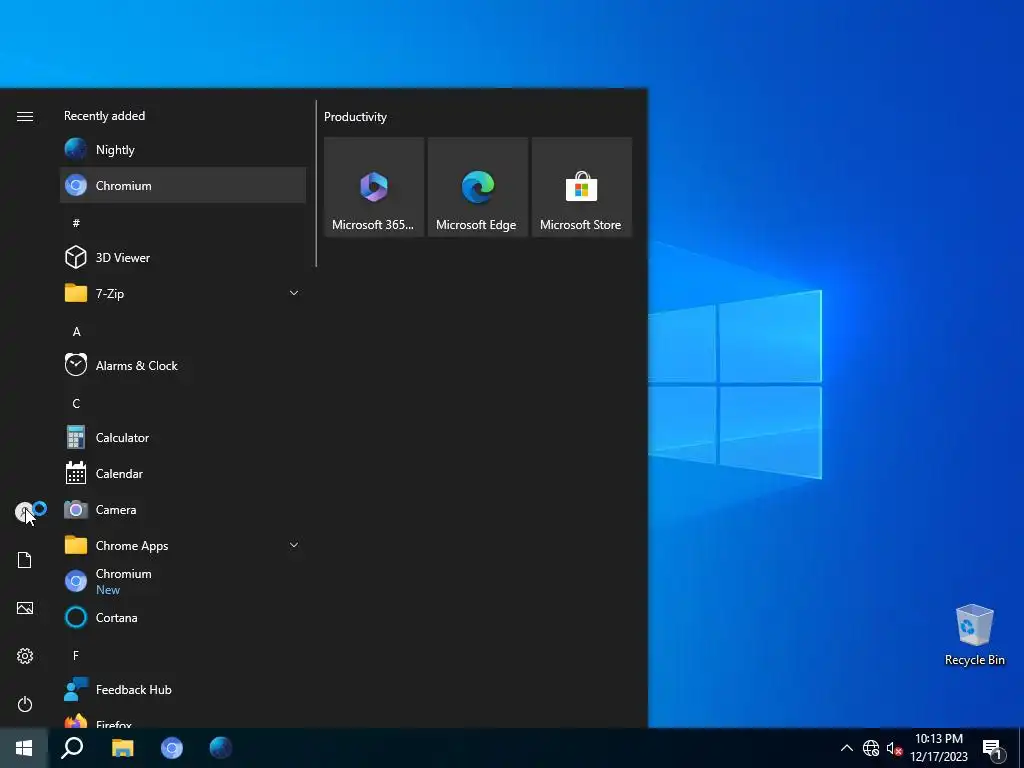Click the Productivity group title
Screen dimensions: 1024x768
click(x=355, y=117)
